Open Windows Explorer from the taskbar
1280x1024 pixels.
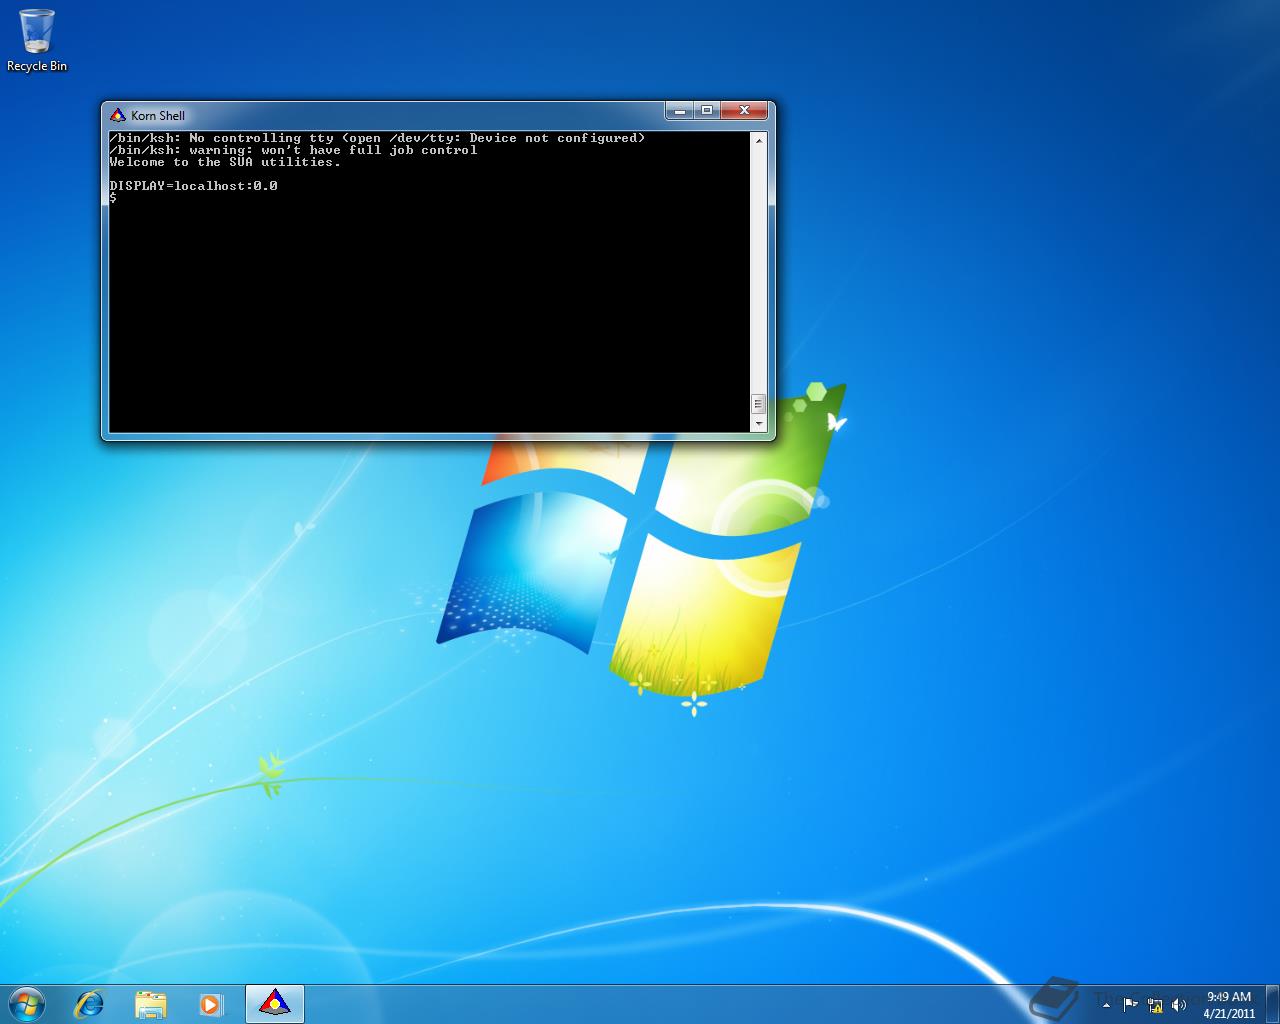click(150, 1004)
